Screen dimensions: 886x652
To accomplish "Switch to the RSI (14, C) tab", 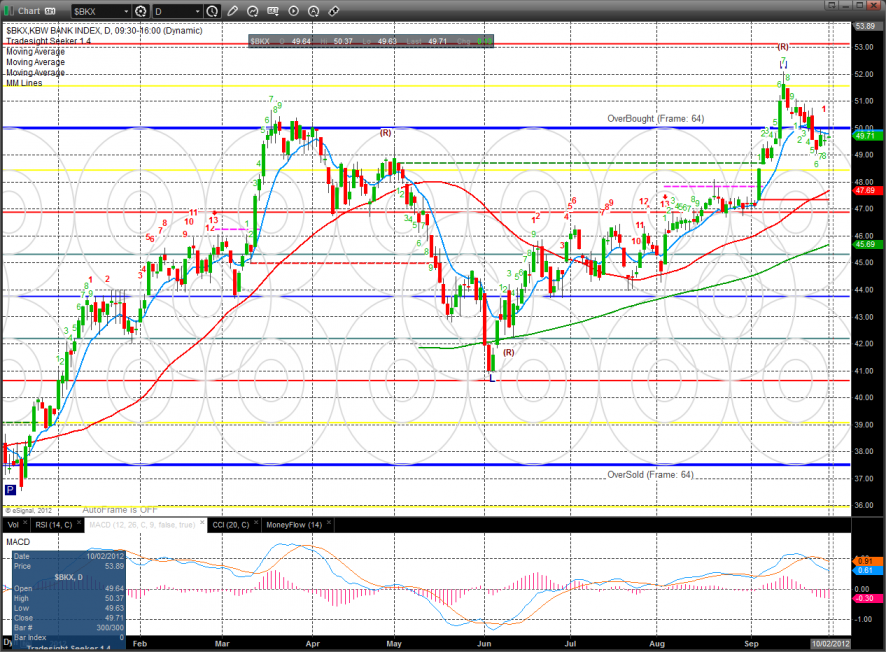I will (x=54, y=525).
